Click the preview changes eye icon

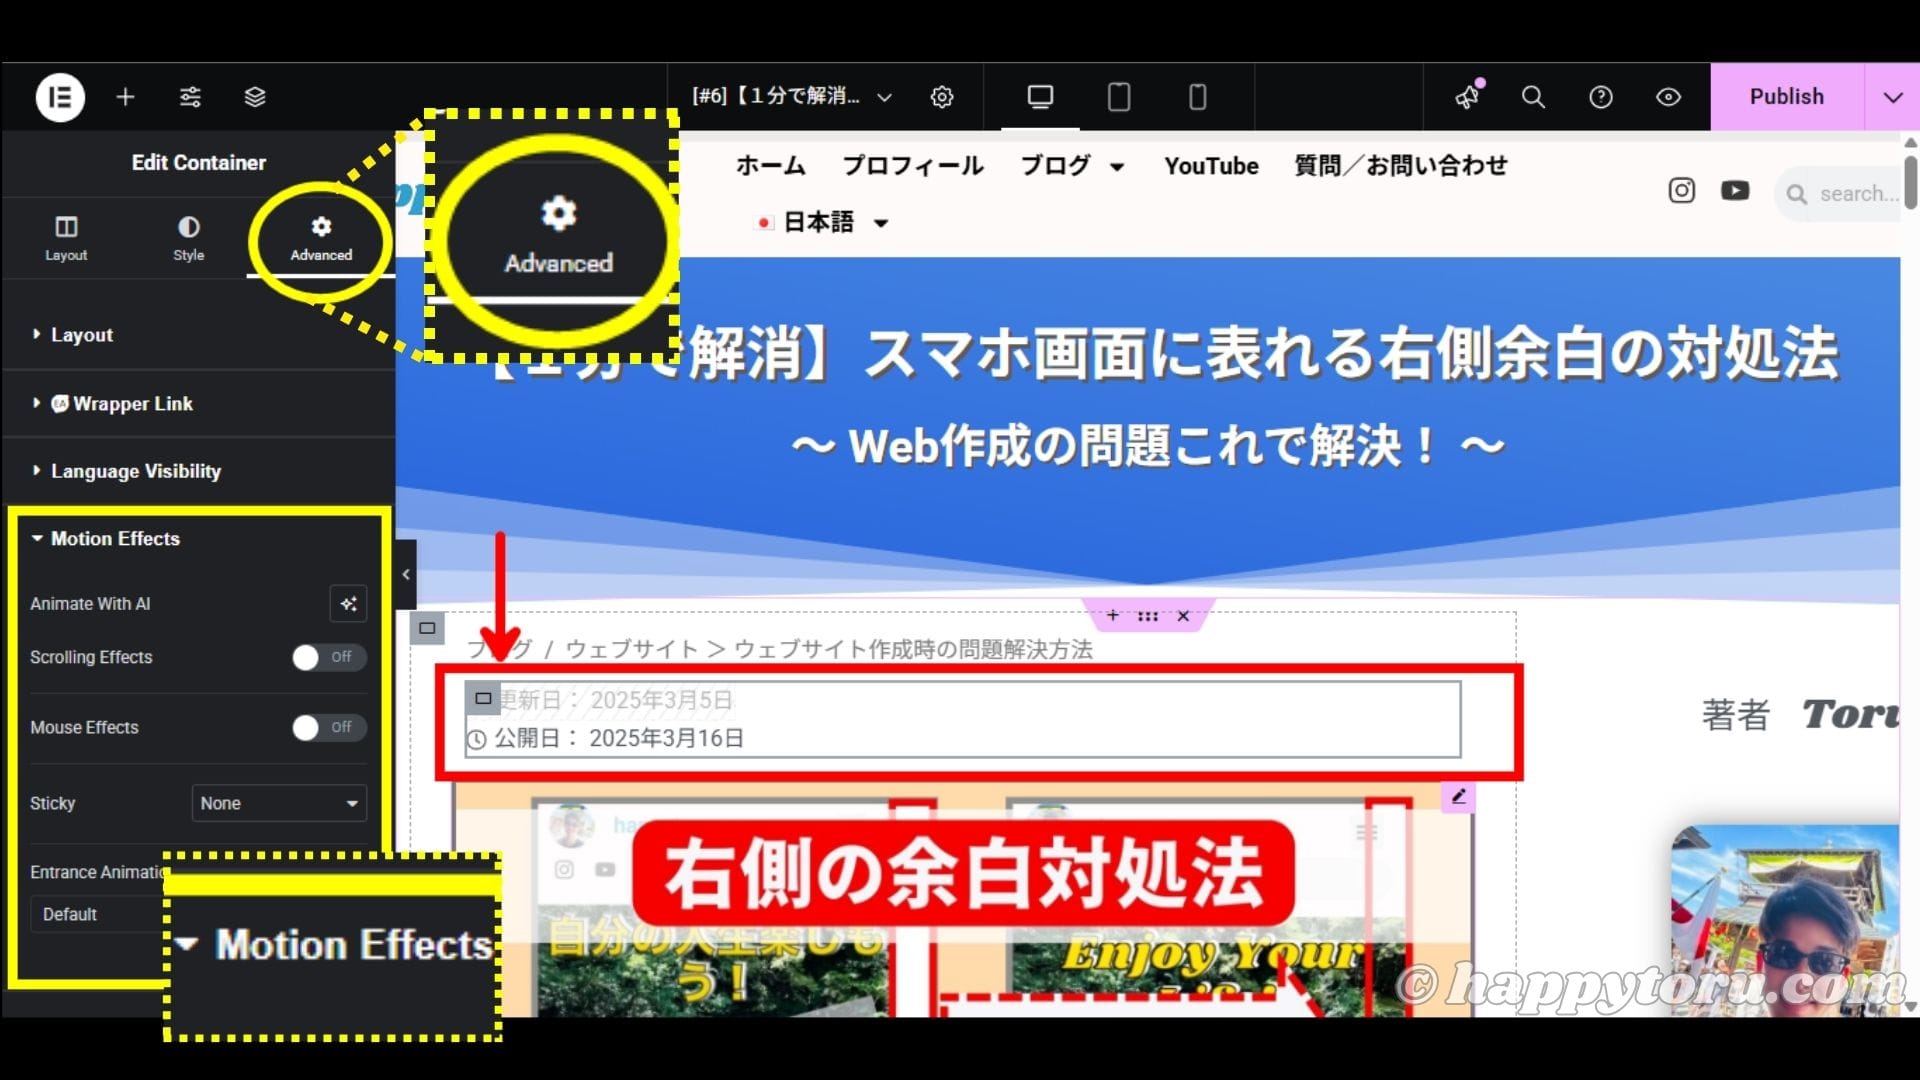pos(1668,97)
